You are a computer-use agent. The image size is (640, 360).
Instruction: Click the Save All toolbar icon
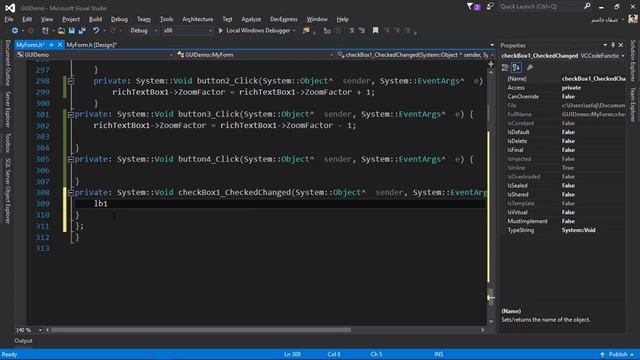[x=82, y=31]
